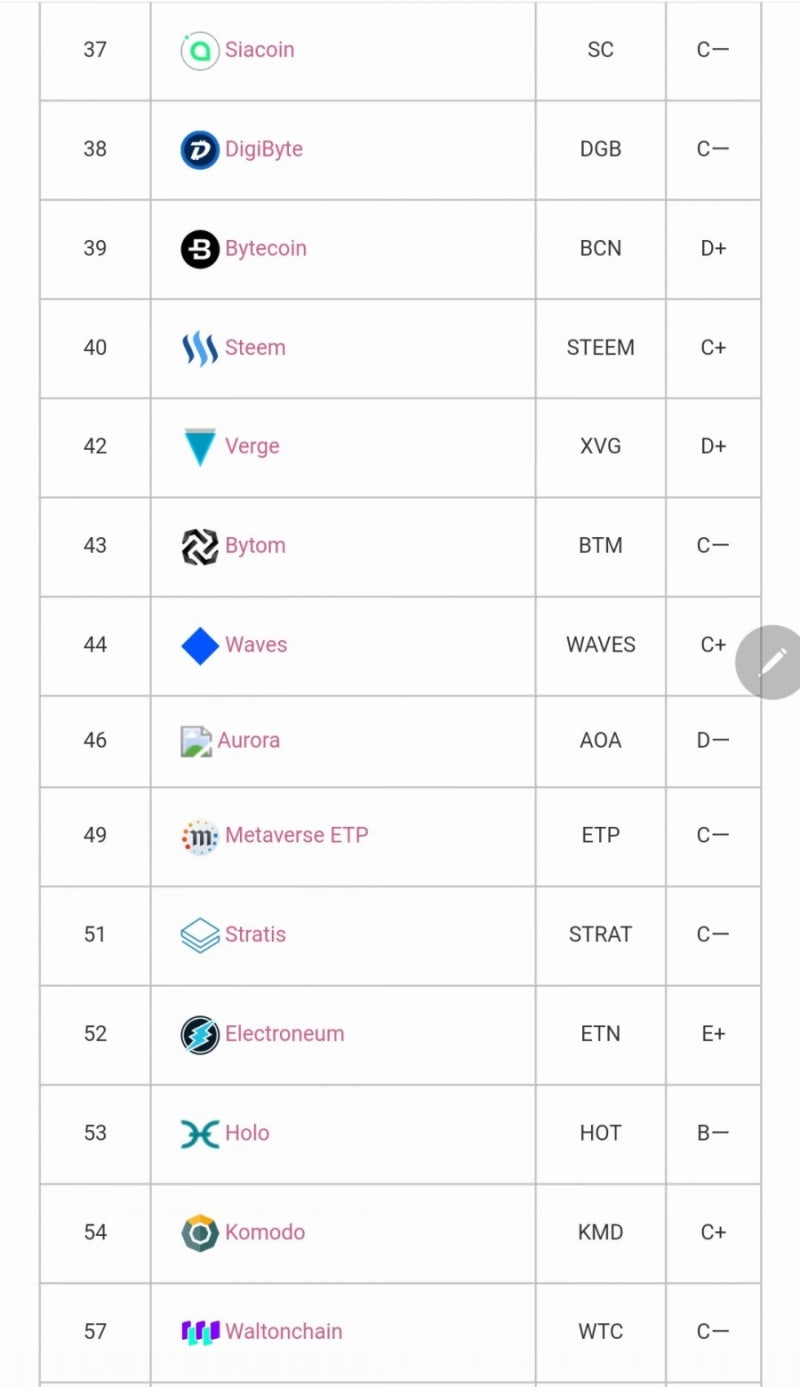Image resolution: width=800 pixels, height=1387 pixels.
Task: Open the Metaverse ETP link
Action: pos(296,835)
